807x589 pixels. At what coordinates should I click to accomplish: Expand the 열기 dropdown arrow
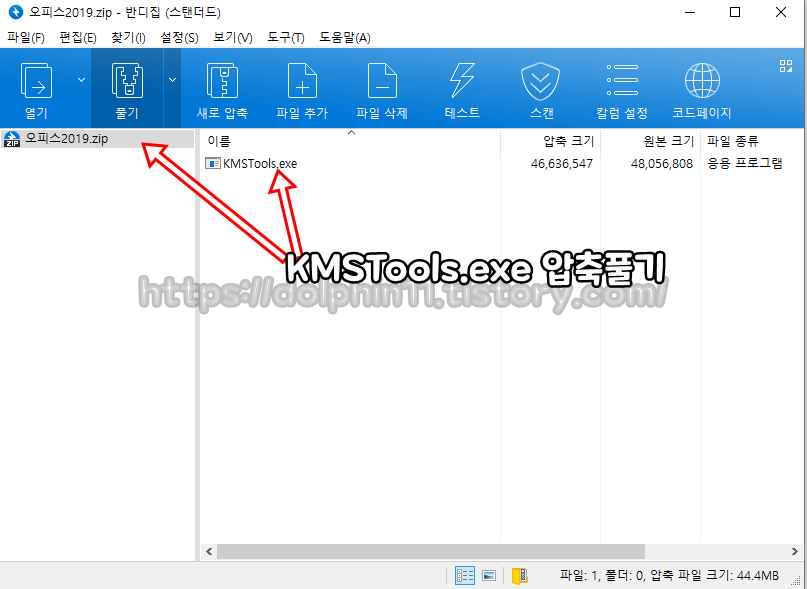click(x=81, y=80)
